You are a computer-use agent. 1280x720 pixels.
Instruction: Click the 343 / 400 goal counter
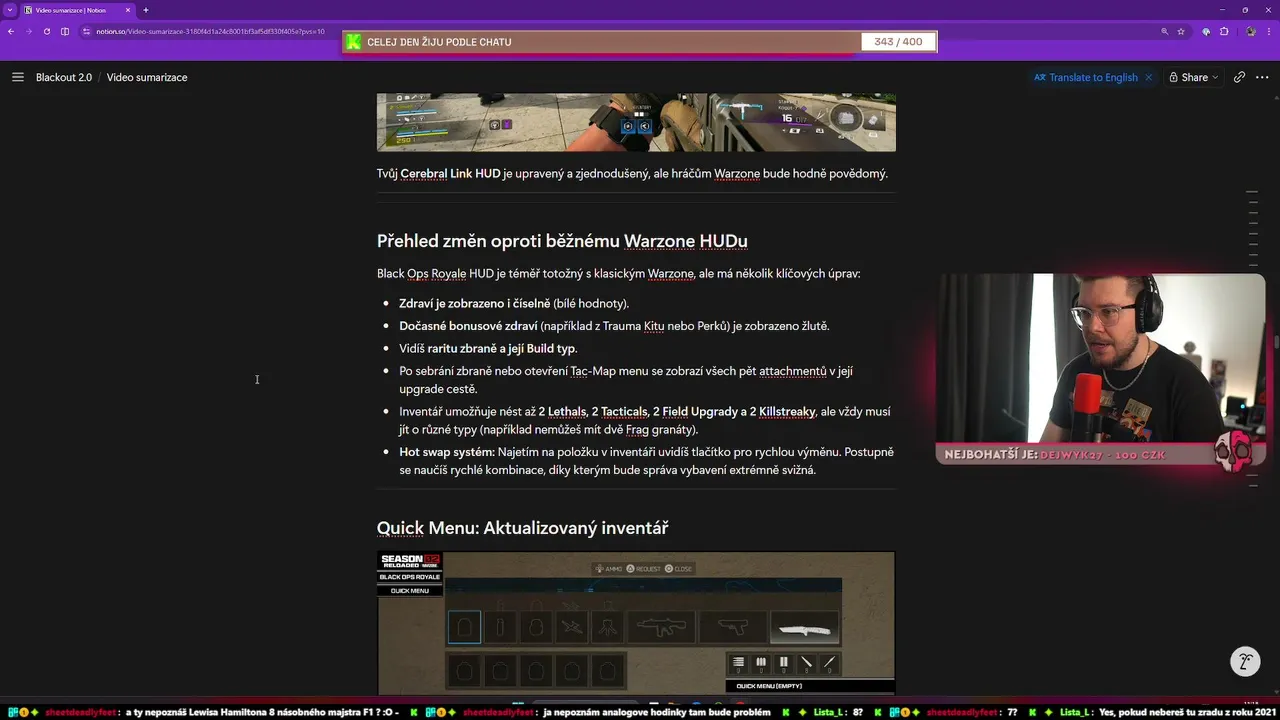click(898, 42)
